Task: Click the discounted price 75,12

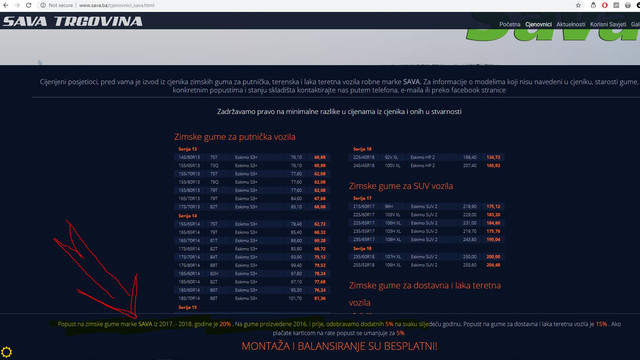Action: [x=320, y=257]
